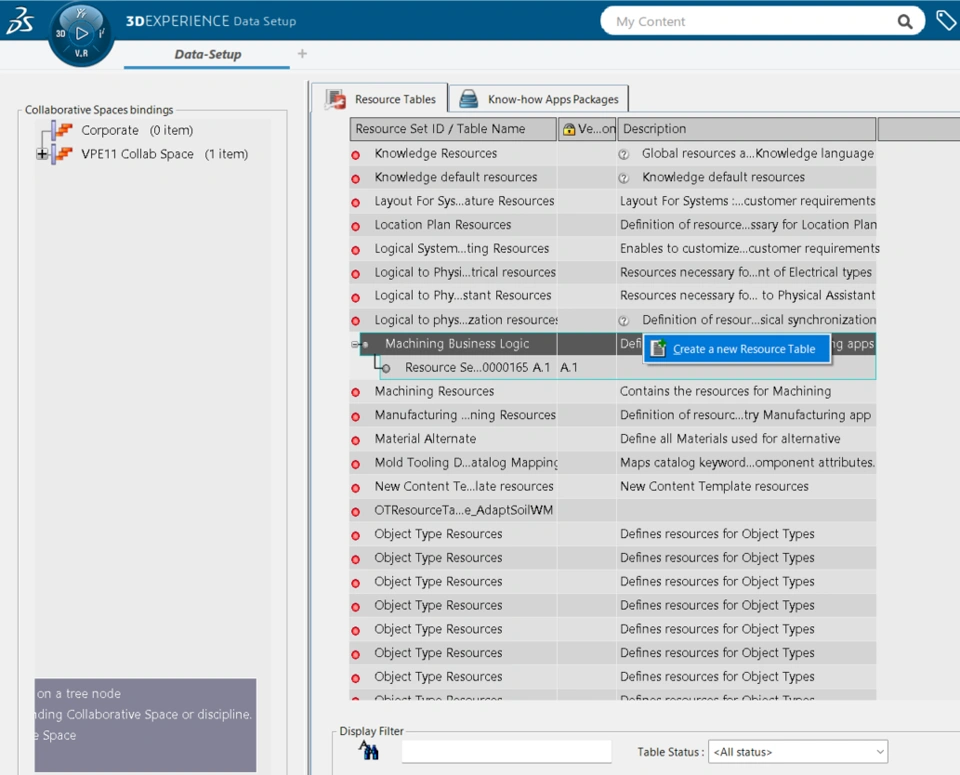This screenshot has width=960, height=775.
Task: Click description Define all Materials used for alternative
Action: click(x=730, y=439)
